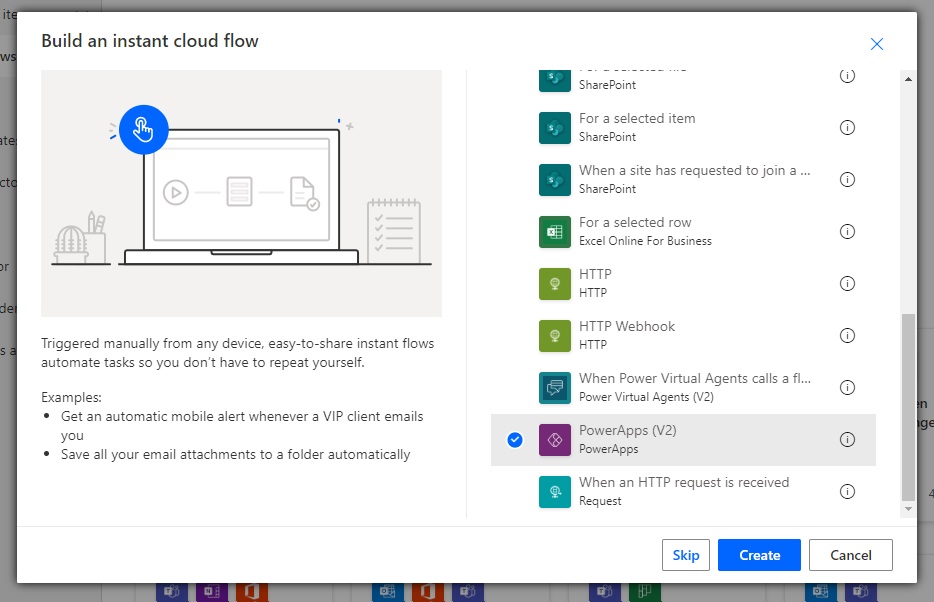Click the Cancel button
Viewport: 934px width, 602px height.
point(850,555)
